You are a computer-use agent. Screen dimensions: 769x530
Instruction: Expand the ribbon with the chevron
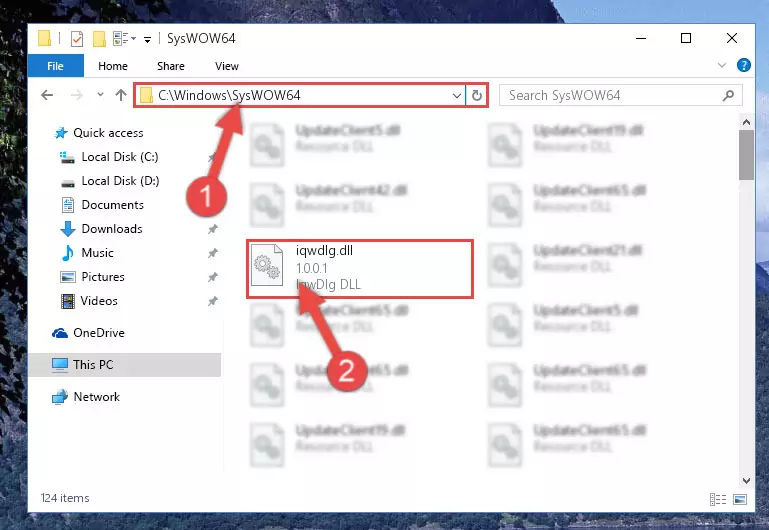(722, 65)
